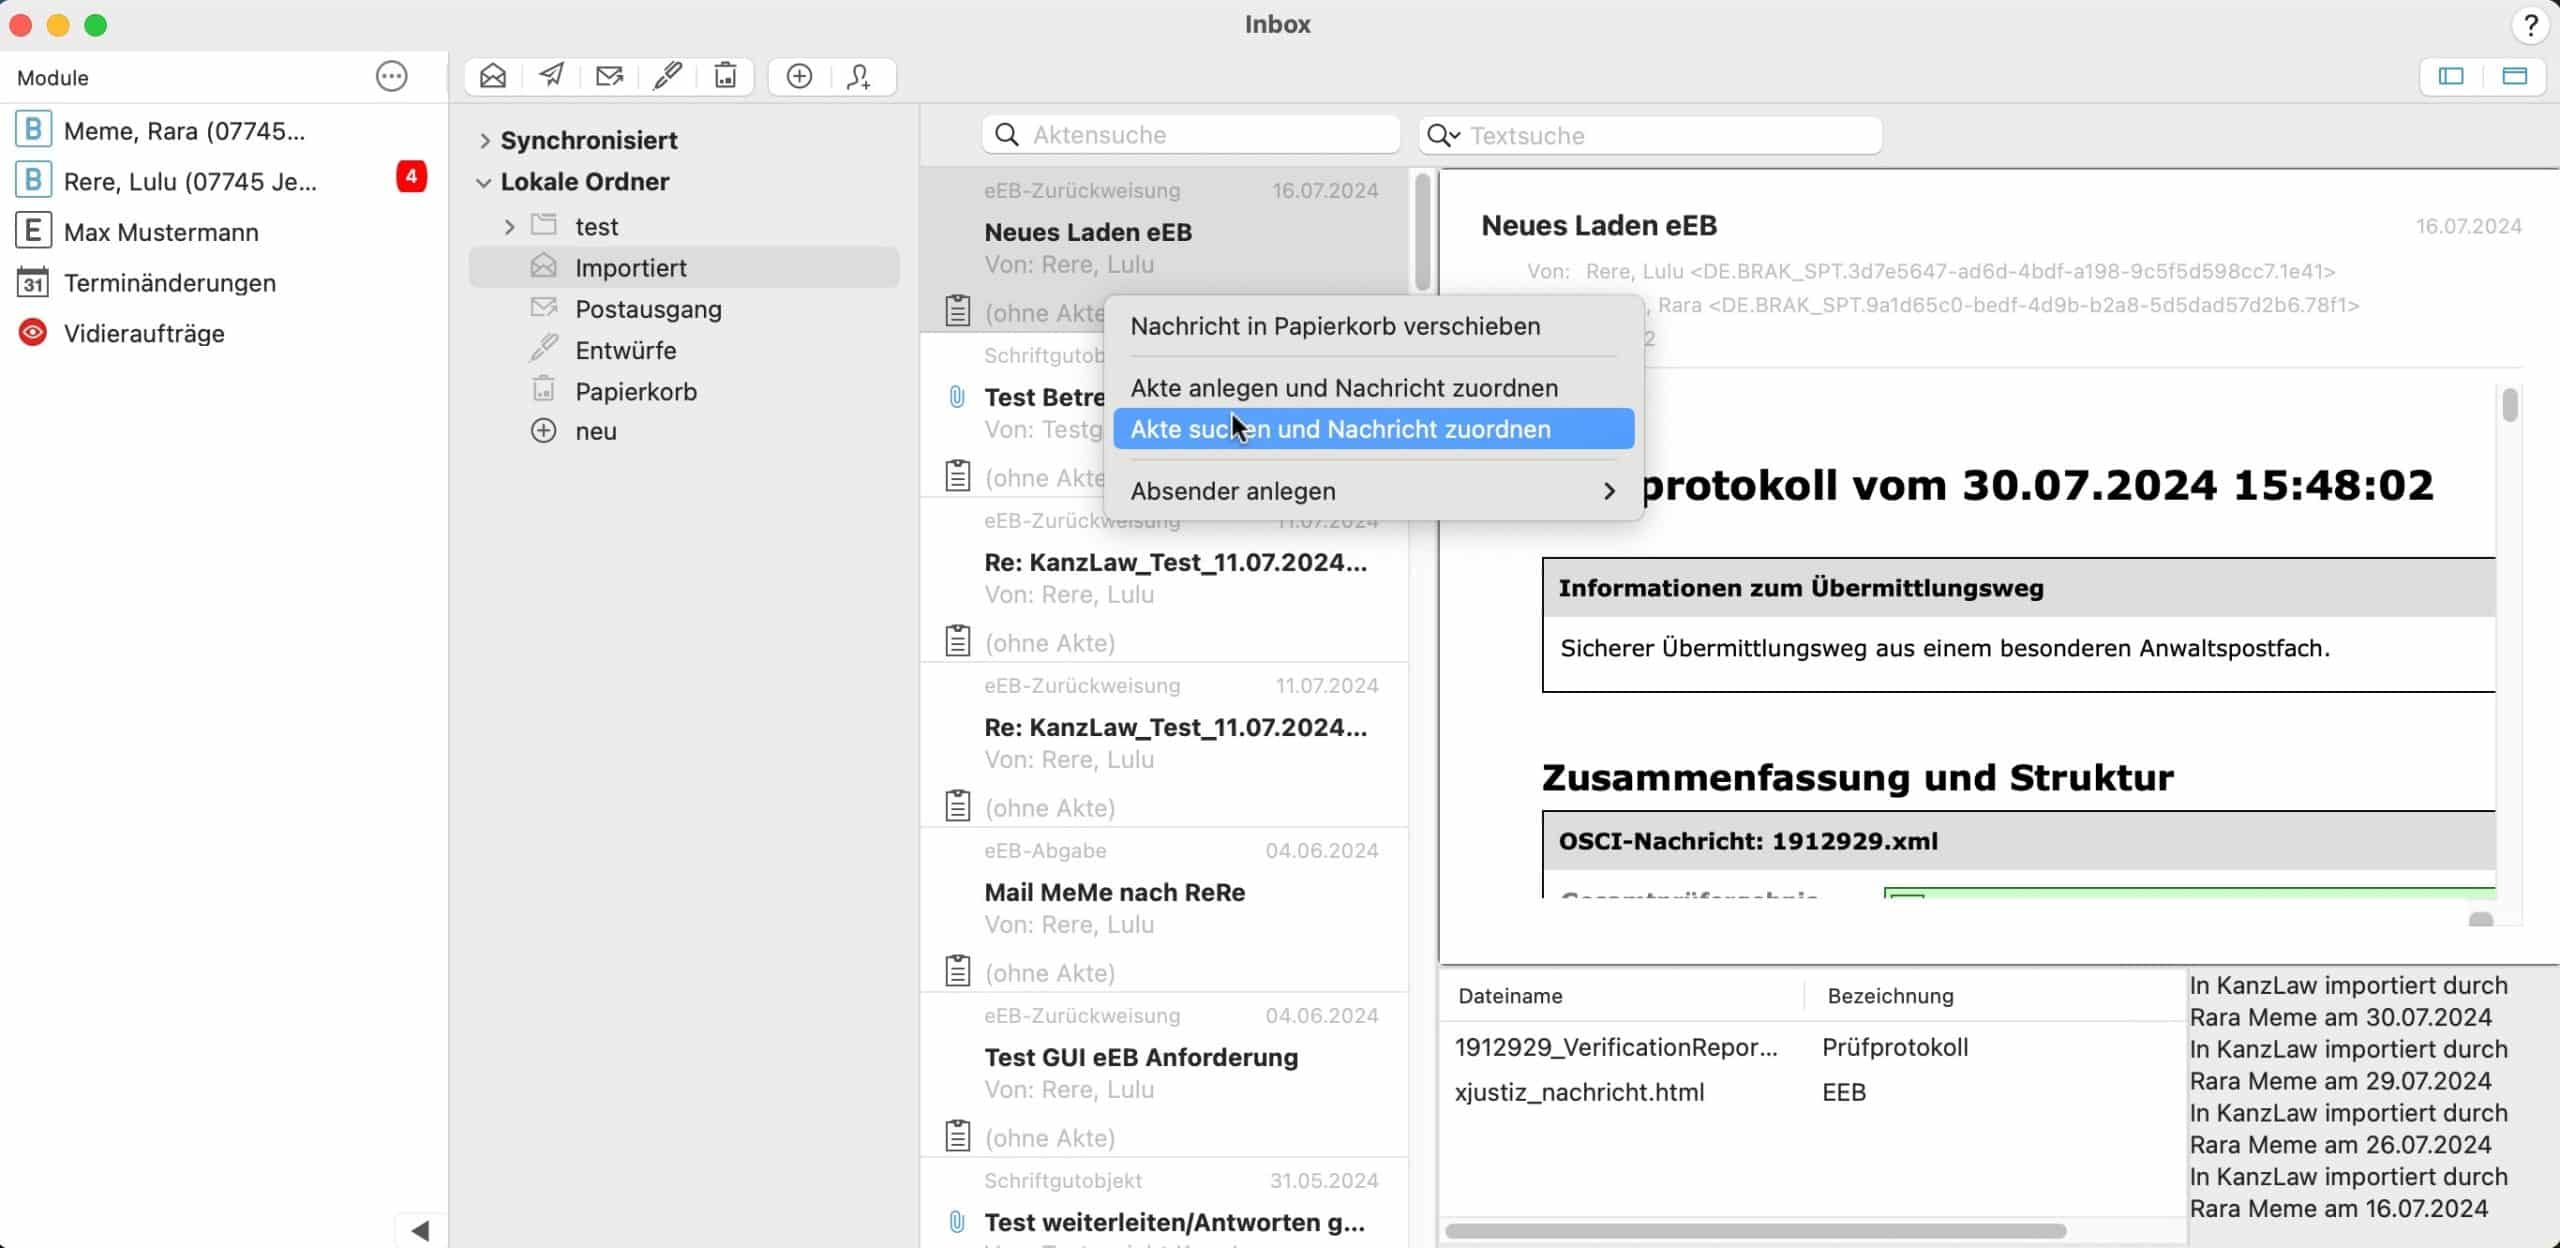Click the add-contact person icon in toolbar
The width and height of the screenshot is (2560, 1248).
[859, 76]
